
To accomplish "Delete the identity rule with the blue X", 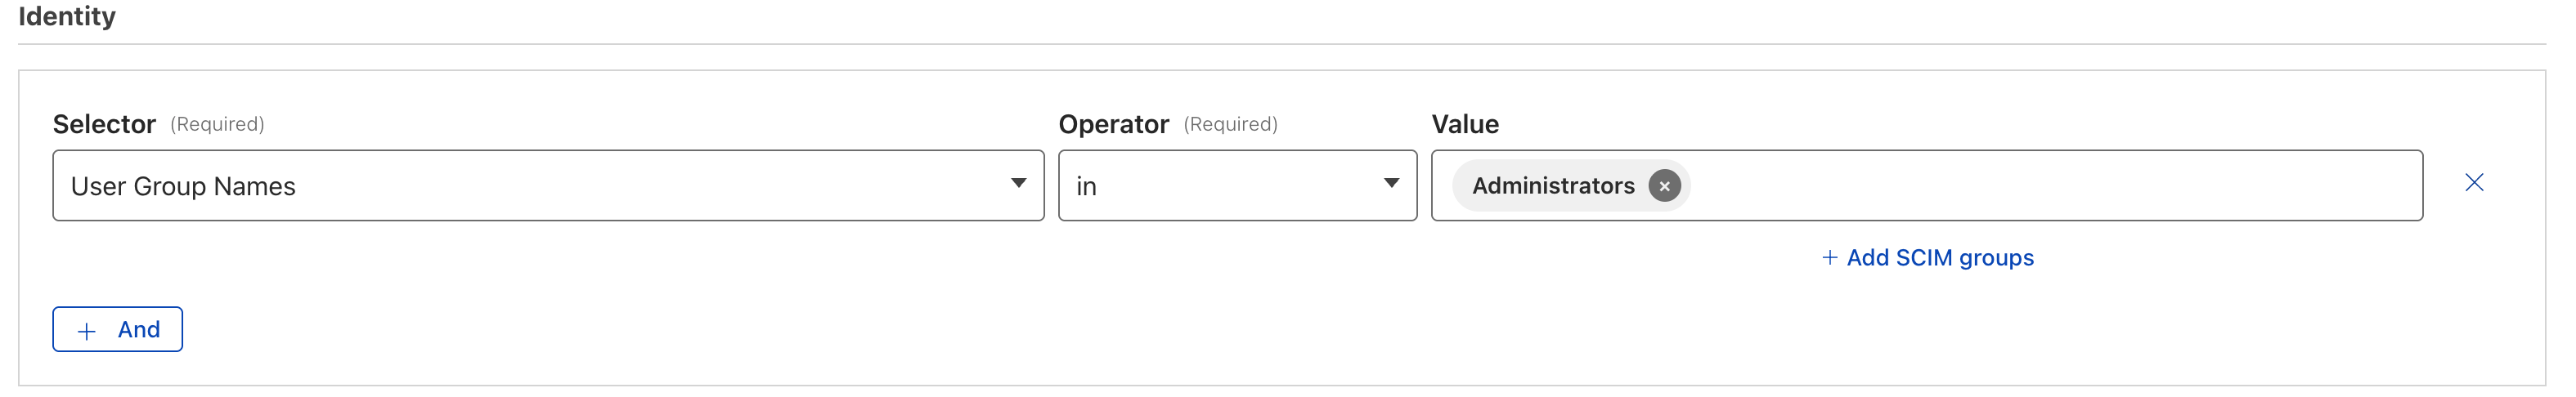I will point(2474,183).
